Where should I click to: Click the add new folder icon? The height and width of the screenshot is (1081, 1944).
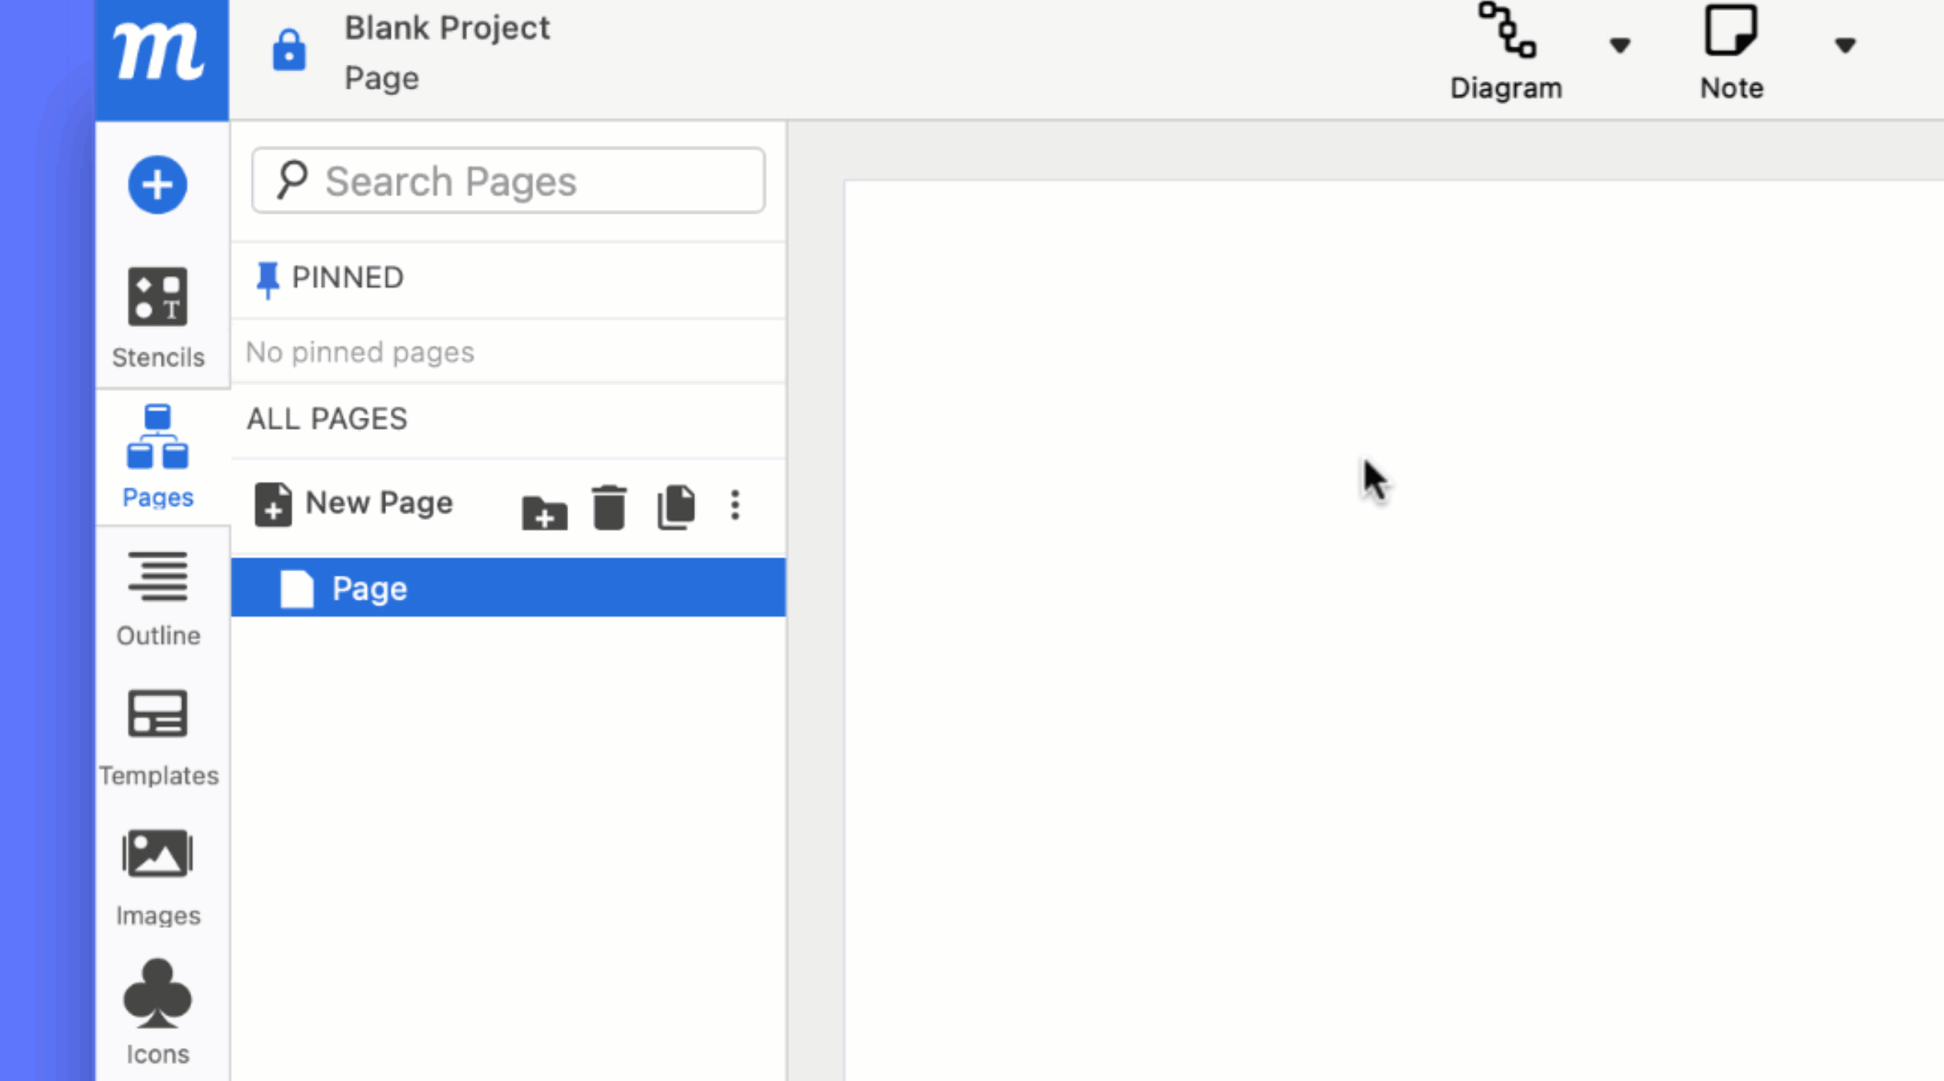coord(544,511)
